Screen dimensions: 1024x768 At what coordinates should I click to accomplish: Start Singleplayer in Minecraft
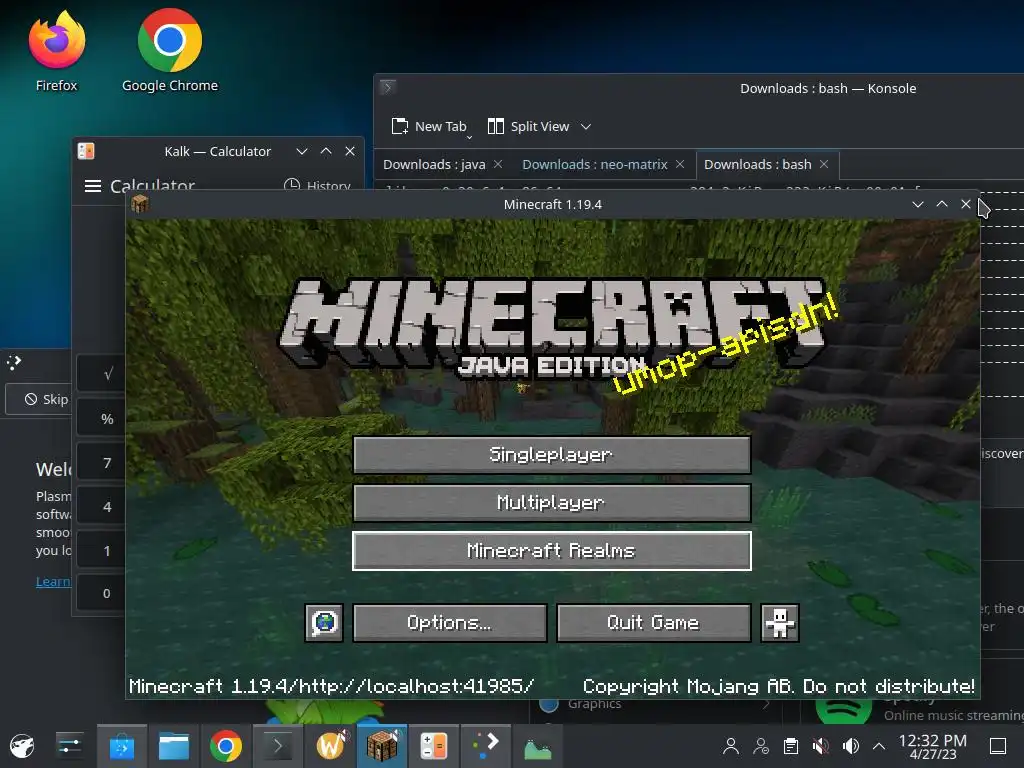552,455
